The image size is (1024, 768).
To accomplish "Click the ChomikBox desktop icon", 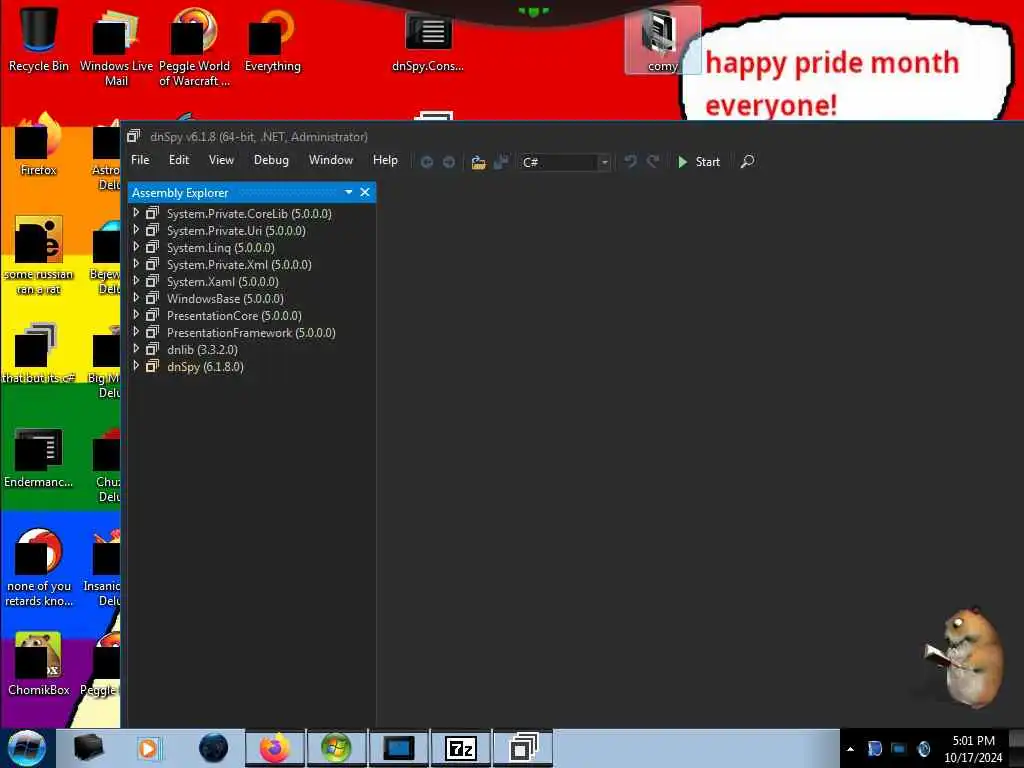I will point(39,664).
